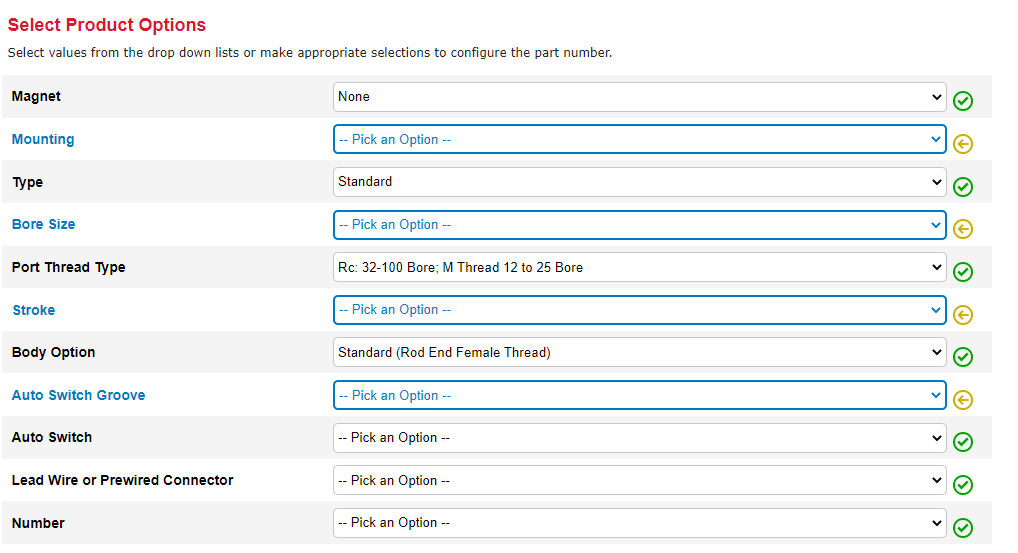Click the Mounting label link
Viewport: 1018px width, 553px height.
tap(43, 139)
